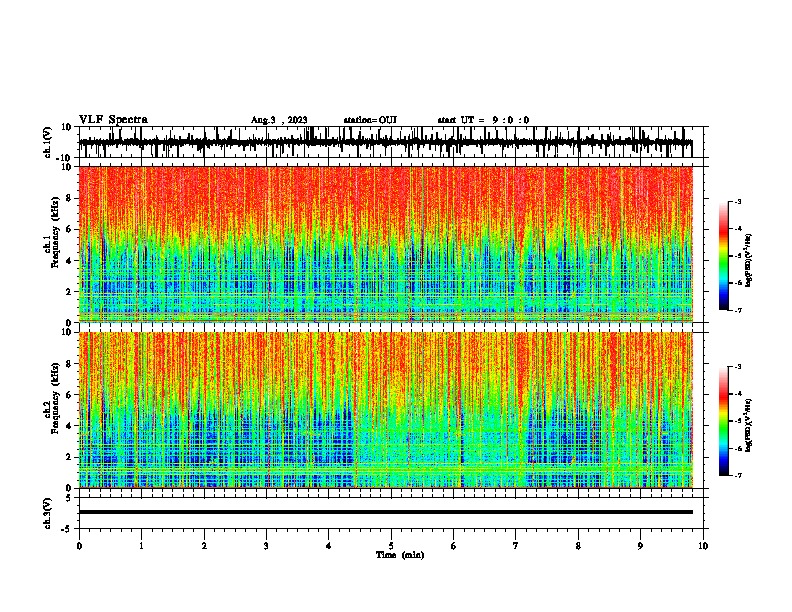Click the "-10" tick on ch.1(V) axis
The image size is (792, 612).
pos(65,158)
